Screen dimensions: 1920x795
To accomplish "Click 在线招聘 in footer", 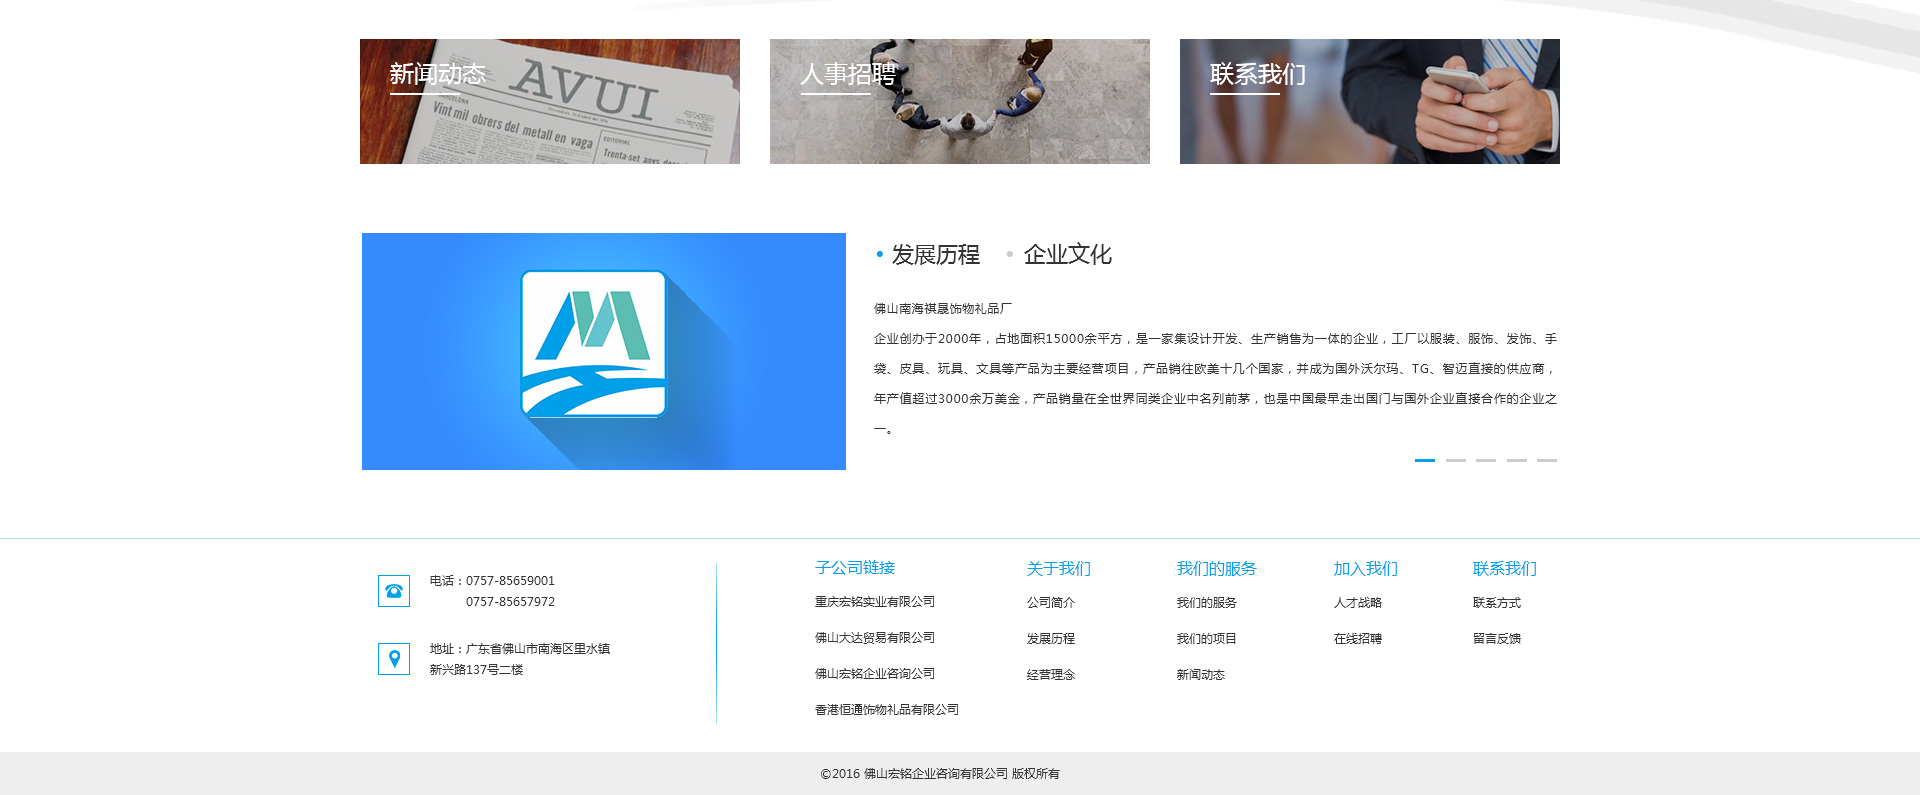I will (x=1357, y=639).
